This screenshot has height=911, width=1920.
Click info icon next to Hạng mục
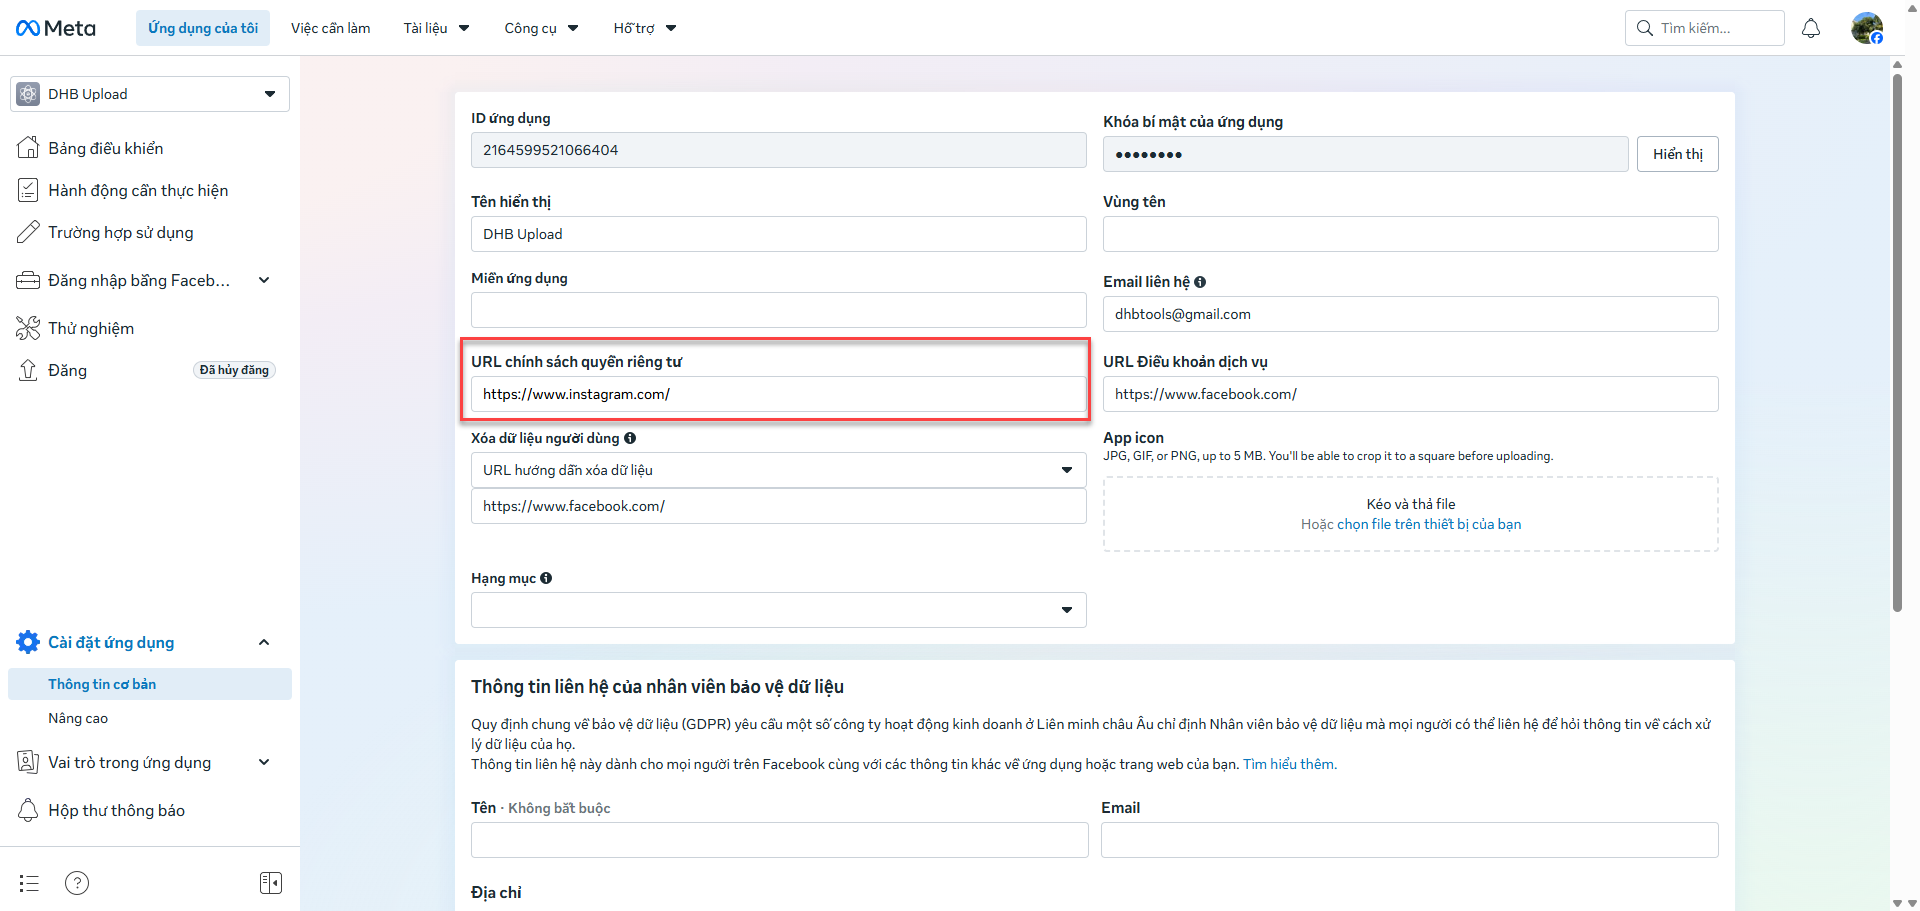(546, 578)
